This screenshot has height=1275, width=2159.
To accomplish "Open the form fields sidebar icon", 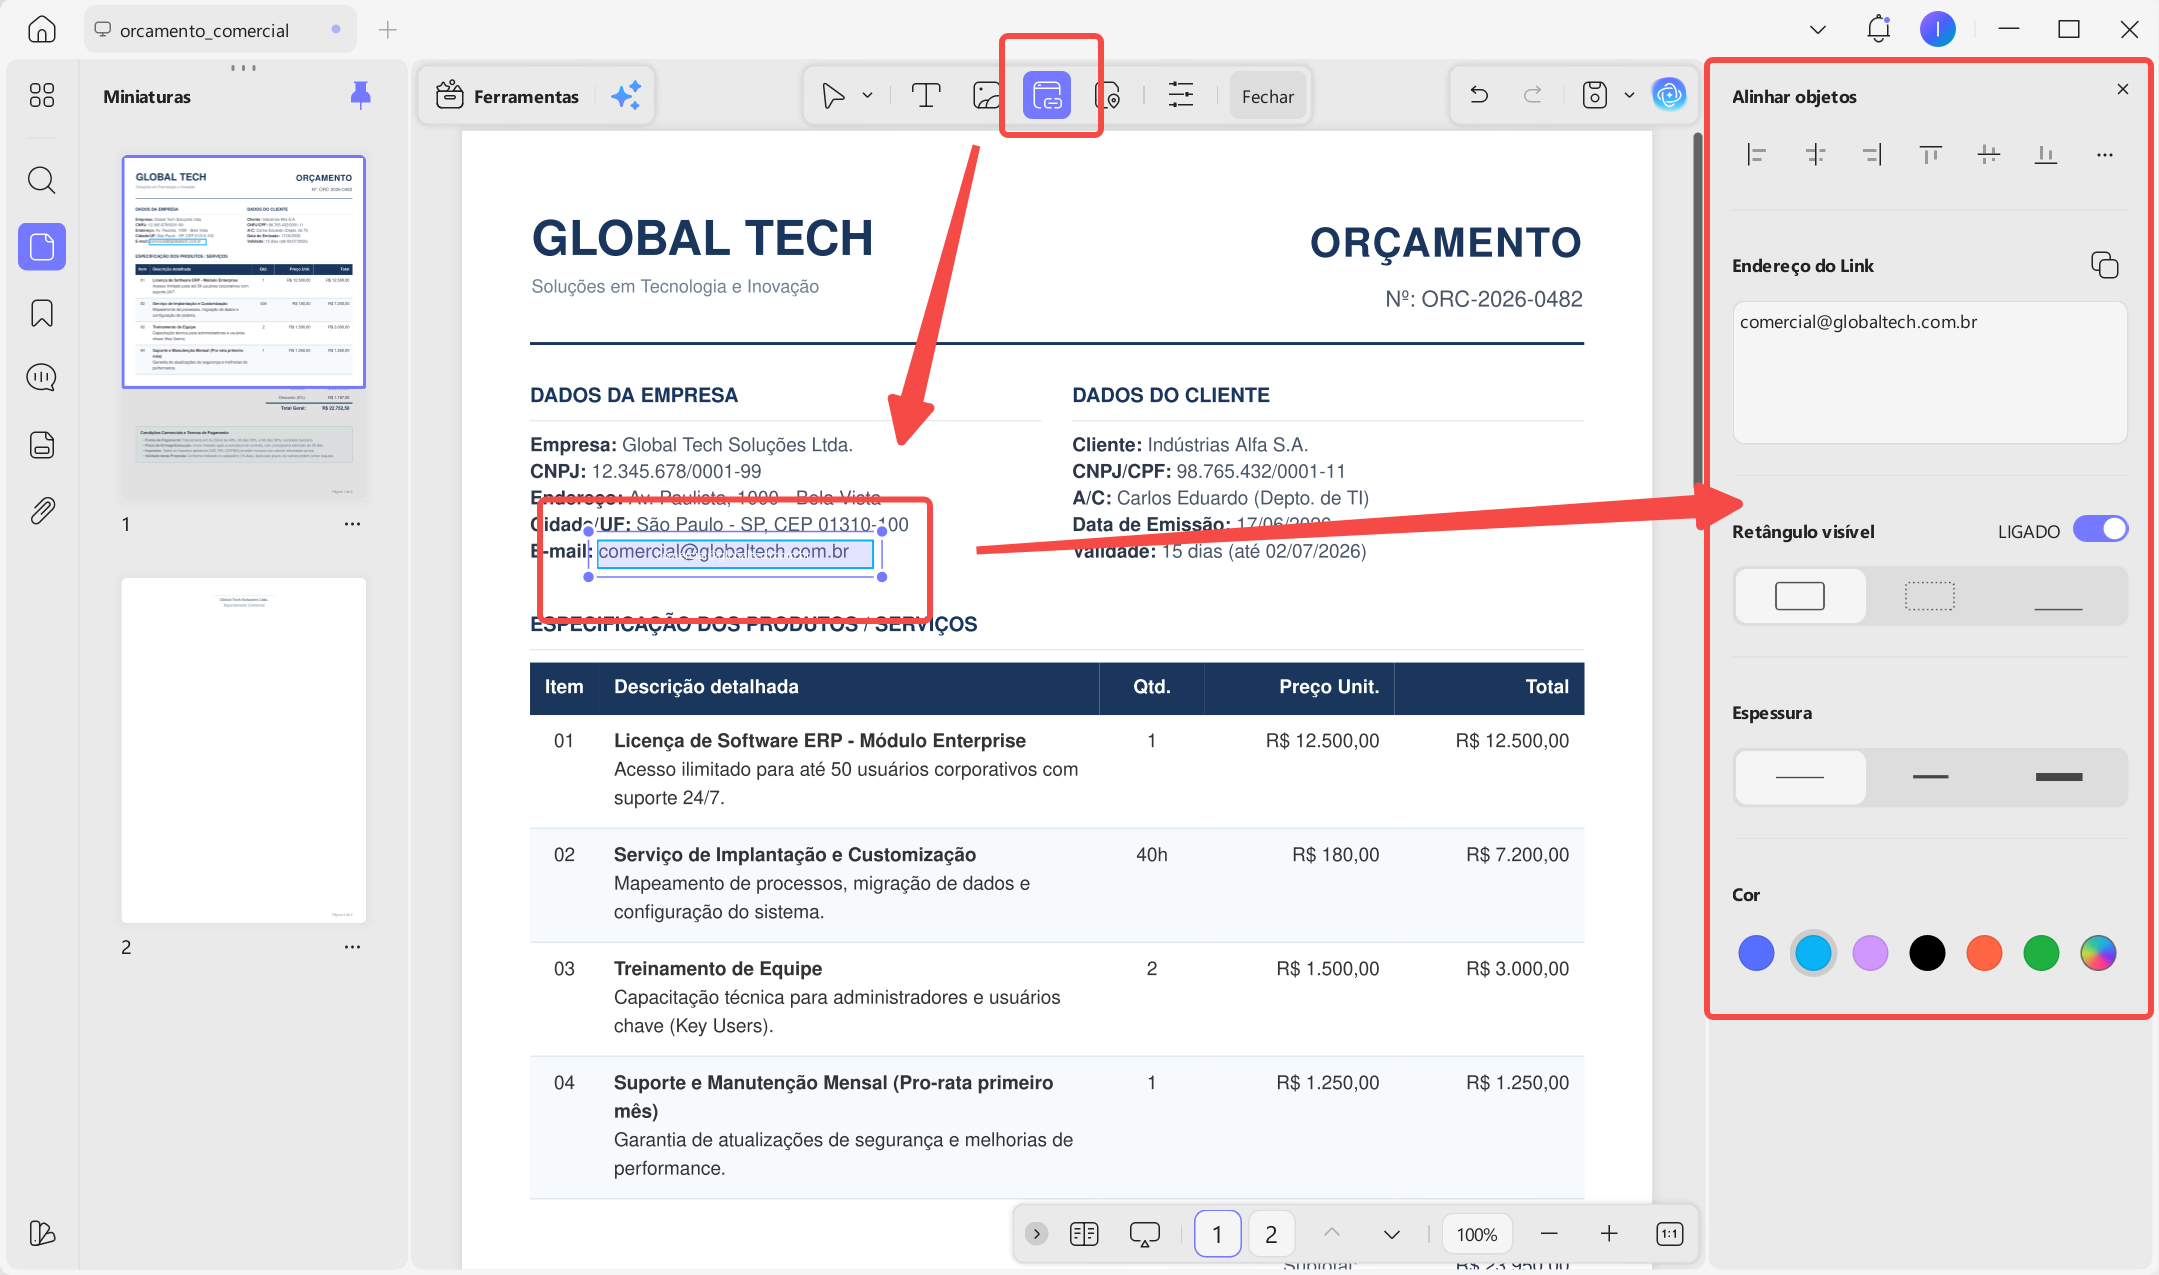I will tap(42, 444).
